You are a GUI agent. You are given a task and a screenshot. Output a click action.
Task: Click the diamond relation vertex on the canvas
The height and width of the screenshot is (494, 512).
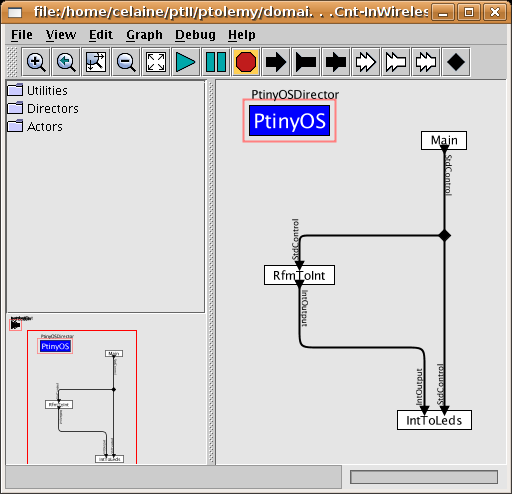[444, 236]
